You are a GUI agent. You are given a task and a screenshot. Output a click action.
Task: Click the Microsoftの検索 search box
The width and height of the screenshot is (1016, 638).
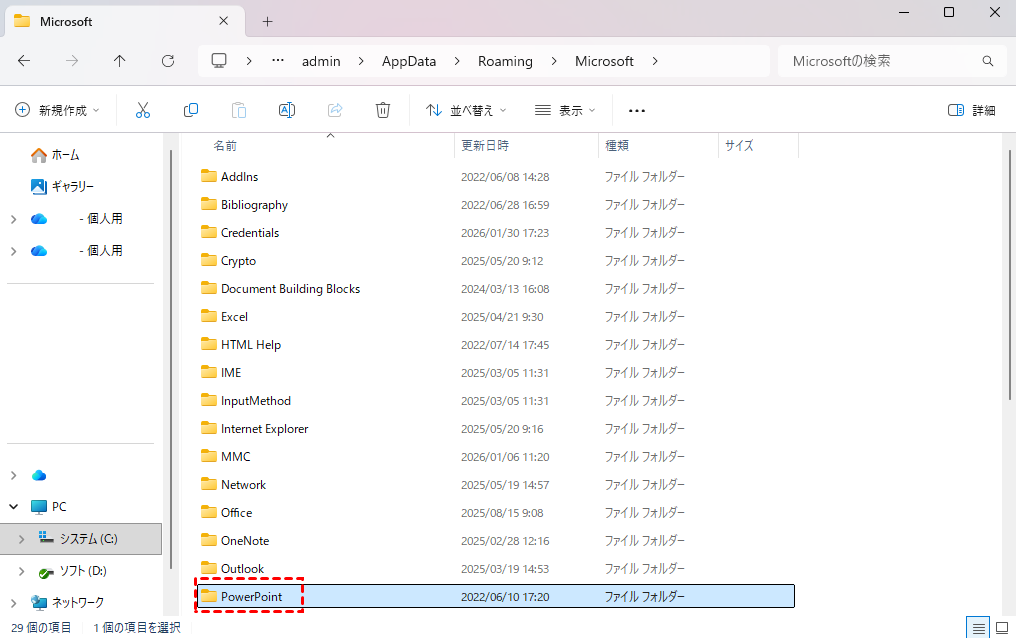tap(880, 61)
